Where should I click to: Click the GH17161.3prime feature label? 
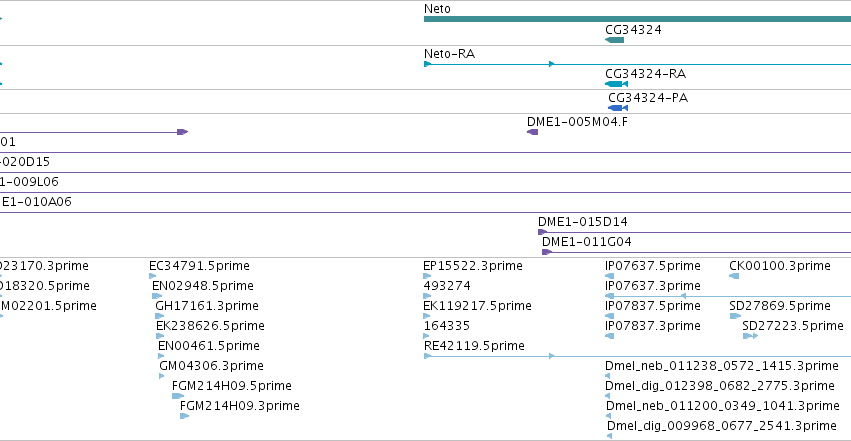pyautogui.click(x=207, y=306)
